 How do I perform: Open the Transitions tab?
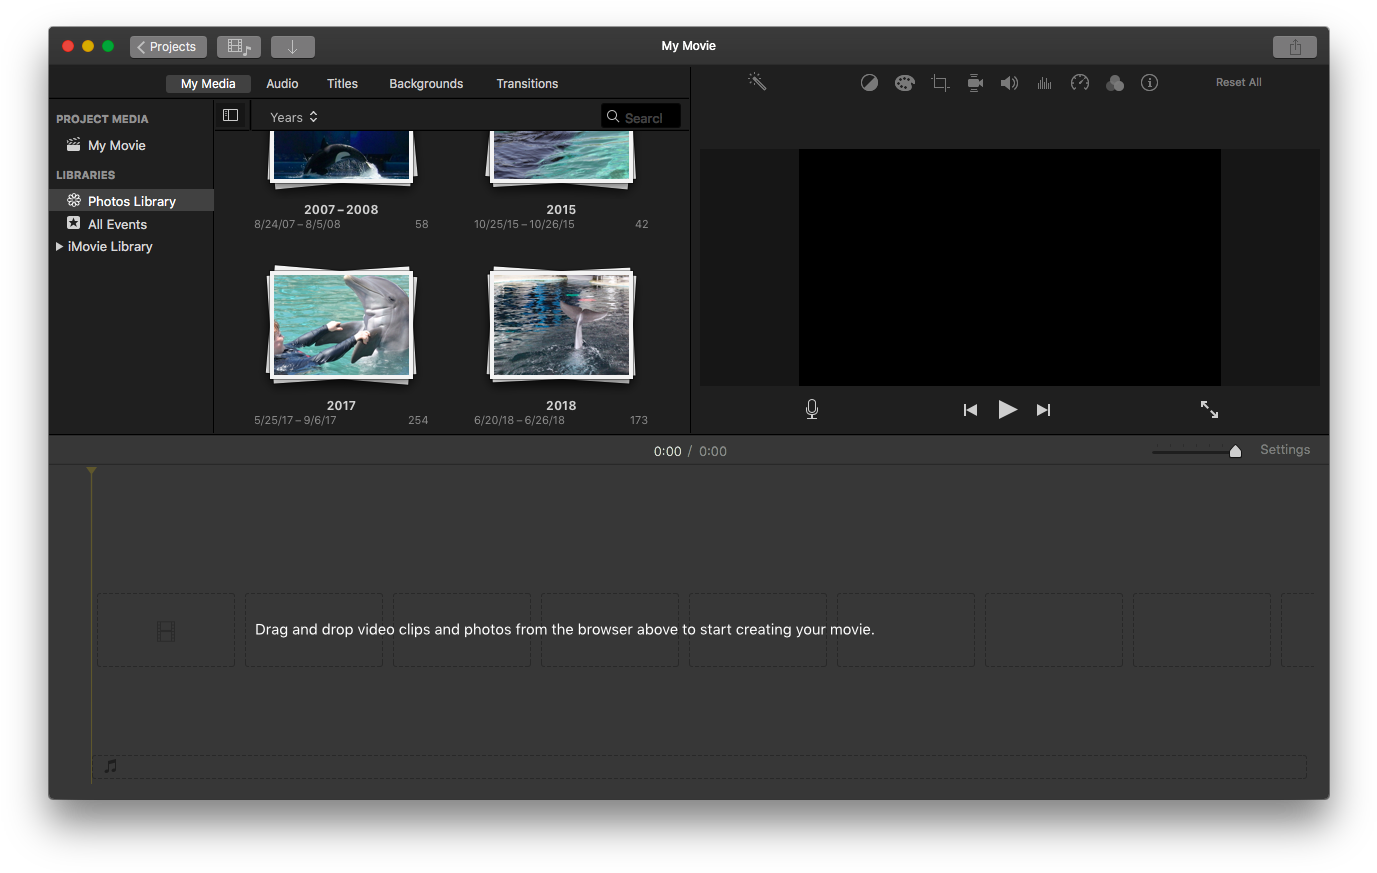(527, 84)
